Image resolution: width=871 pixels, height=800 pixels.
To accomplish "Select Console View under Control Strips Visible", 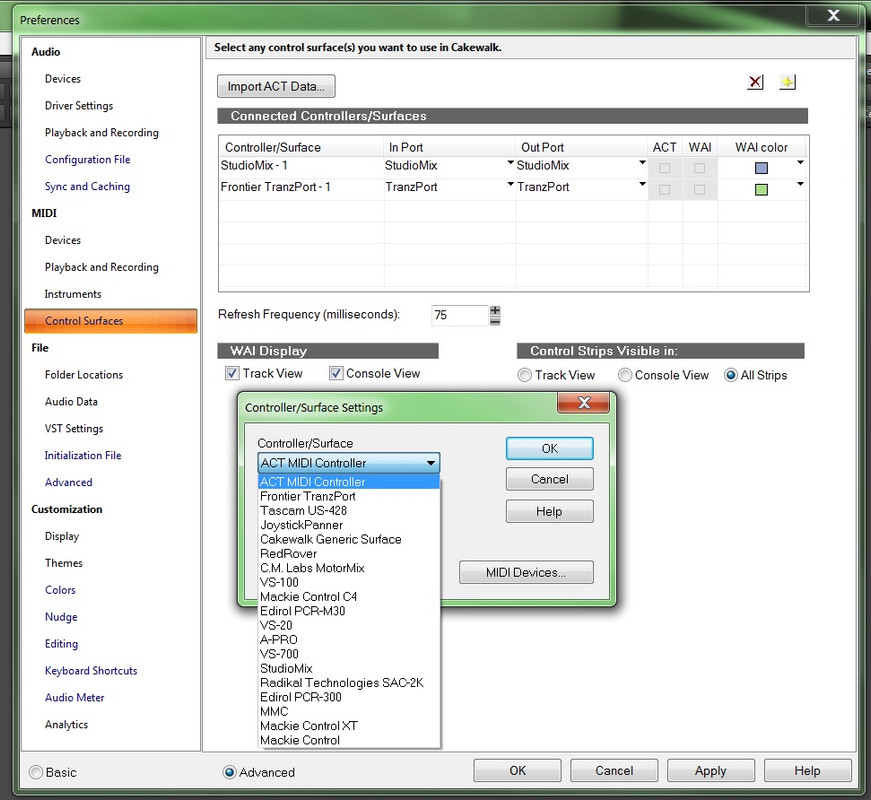I will [625, 376].
